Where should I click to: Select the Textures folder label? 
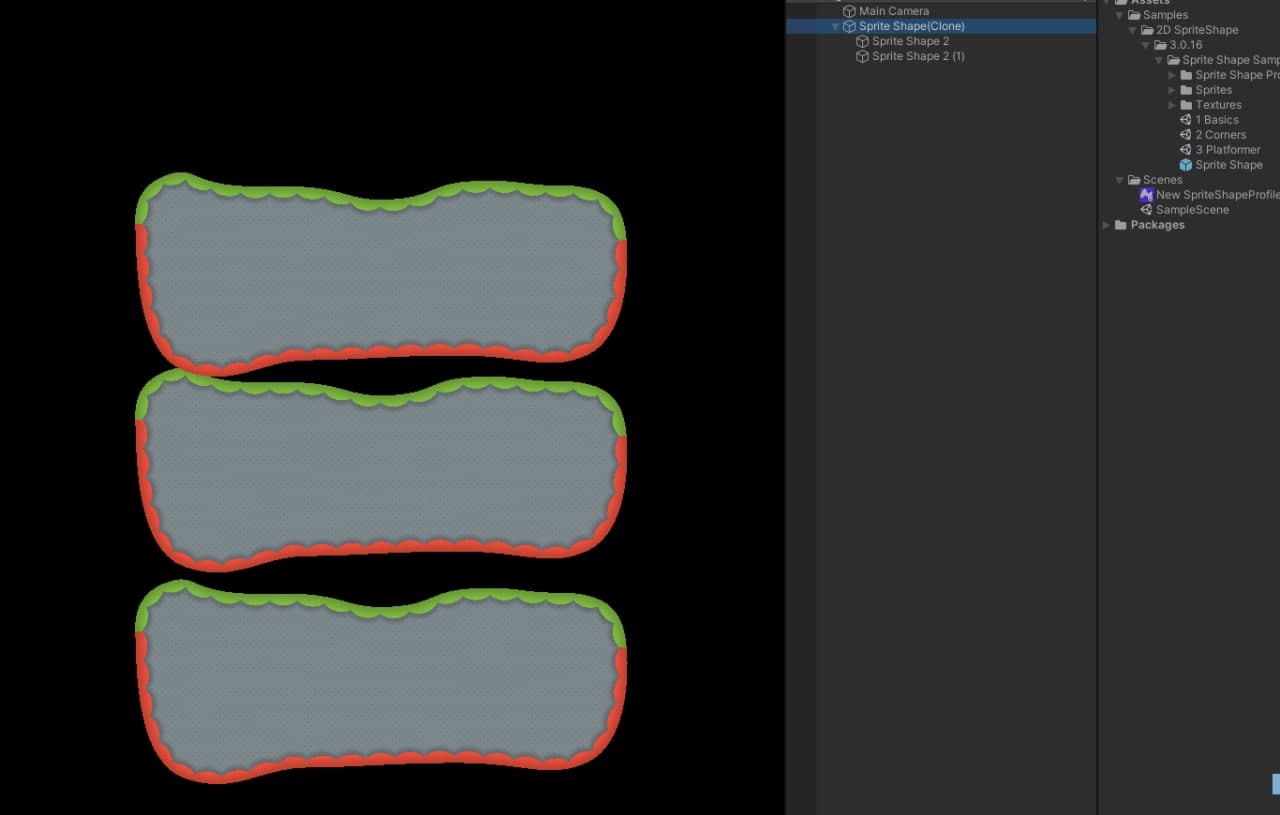coord(1218,105)
